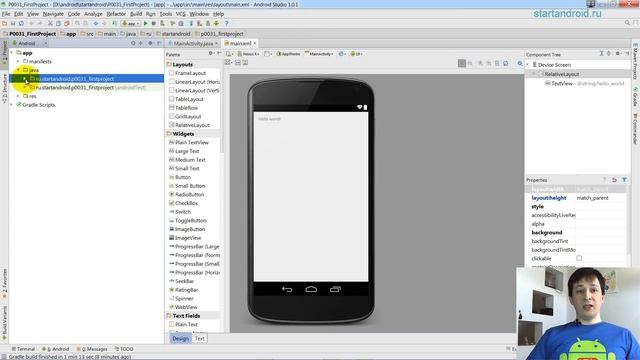The image size is (640, 360).
Task: Toggle the Structure tool window side tab
Action: (x=5, y=88)
